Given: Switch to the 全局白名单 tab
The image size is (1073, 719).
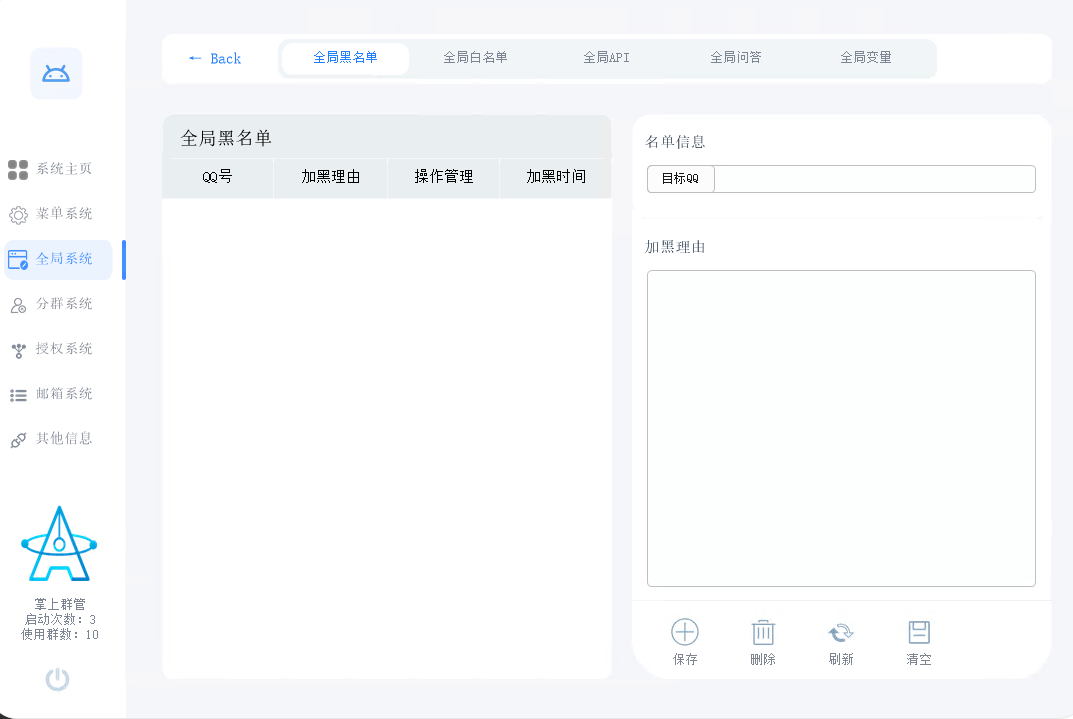Looking at the screenshot, I should pos(474,58).
